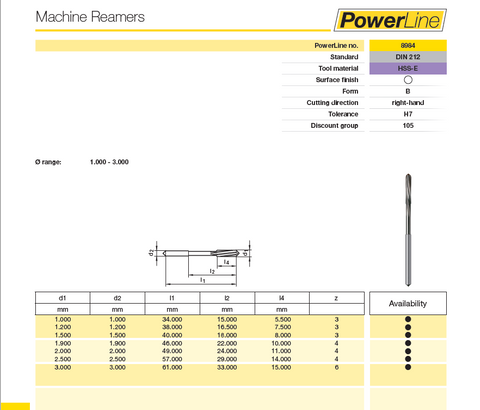Click the 'Discount group' label
480x410 pixels.
pos(334,125)
